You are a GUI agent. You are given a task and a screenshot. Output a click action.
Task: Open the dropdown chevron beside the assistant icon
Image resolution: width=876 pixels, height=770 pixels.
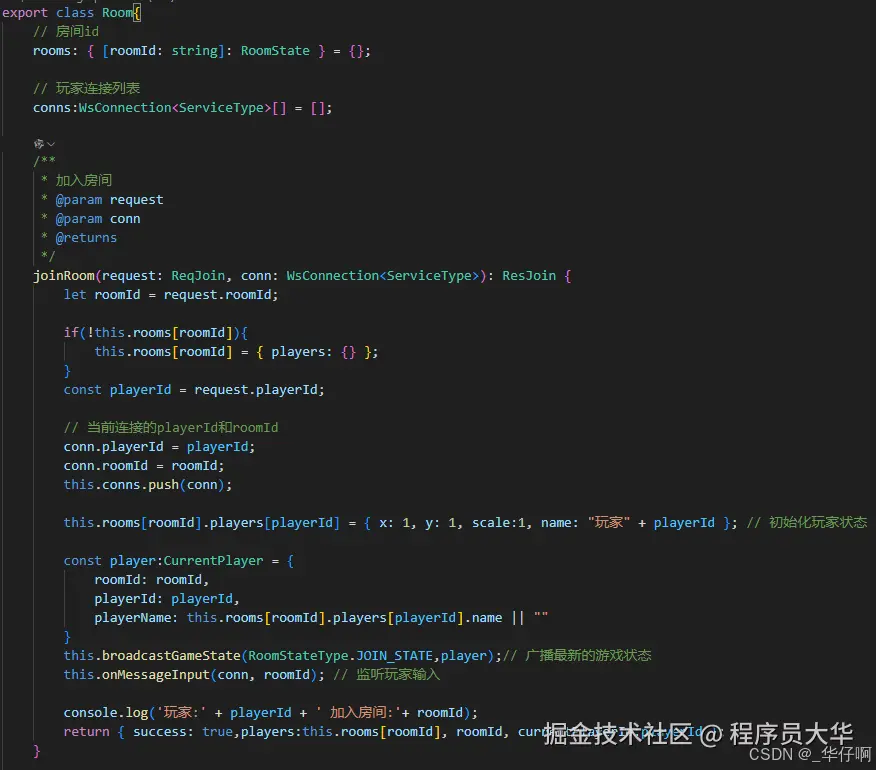51,144
